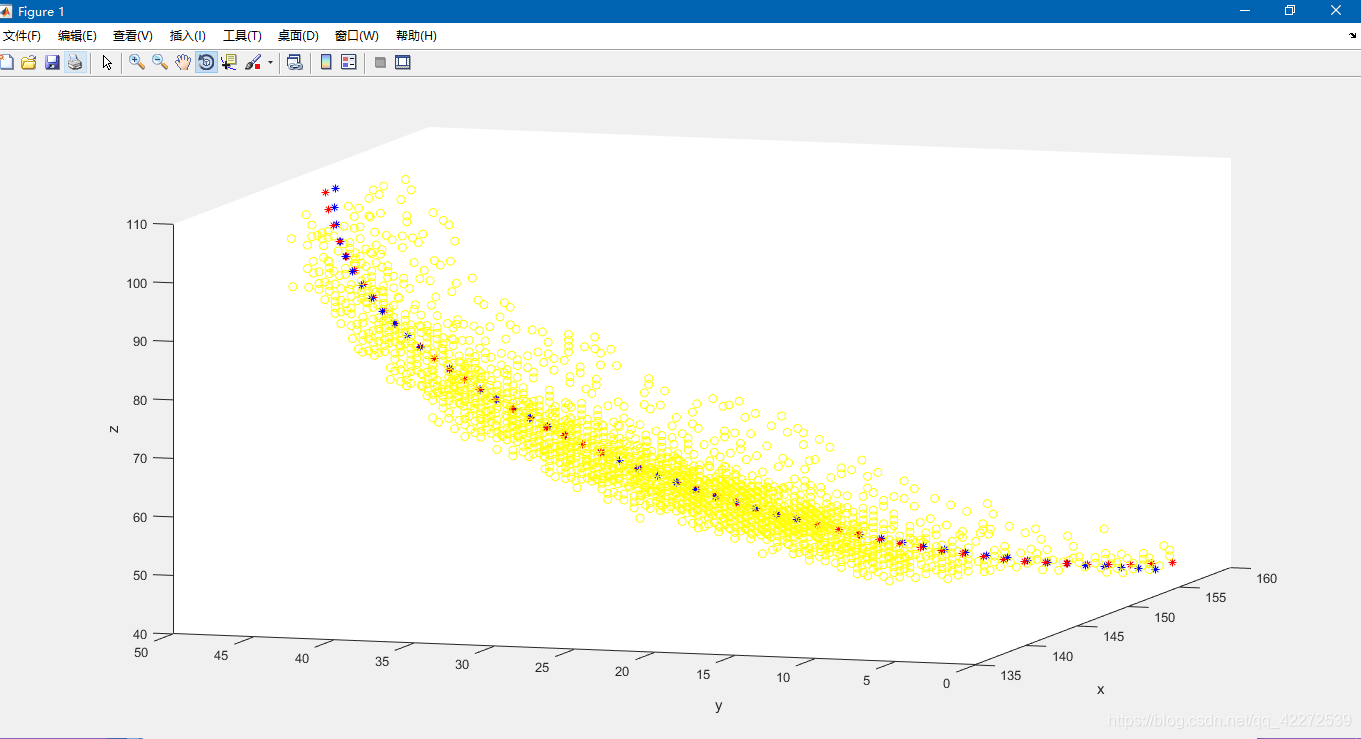Select the Brush data tool
1361x739 pixels.
[x=253, y=62]
